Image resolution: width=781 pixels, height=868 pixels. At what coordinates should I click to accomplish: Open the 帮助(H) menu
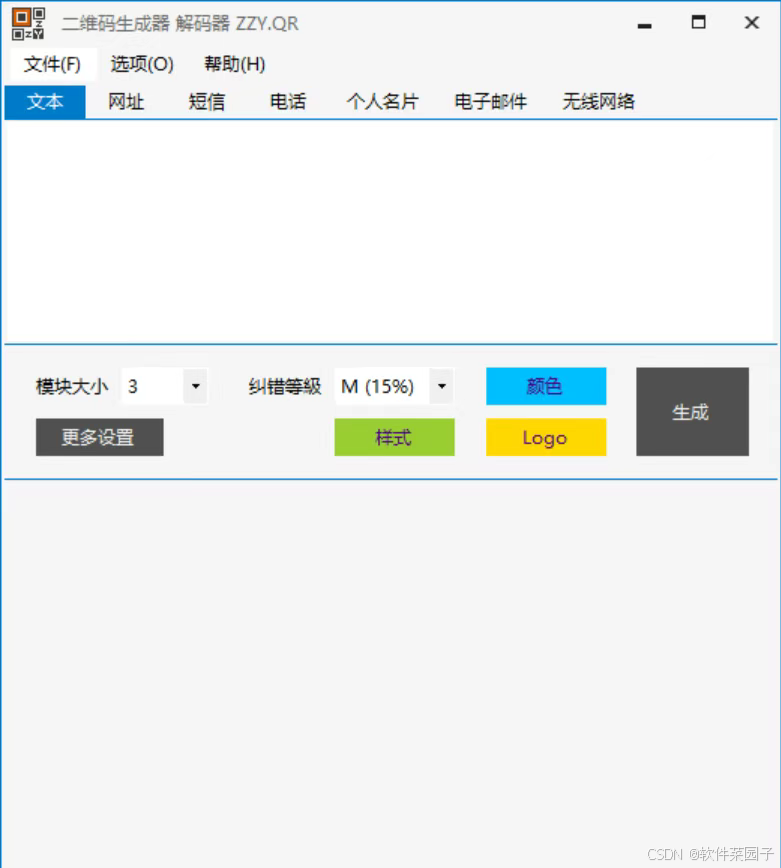[235, 64]
